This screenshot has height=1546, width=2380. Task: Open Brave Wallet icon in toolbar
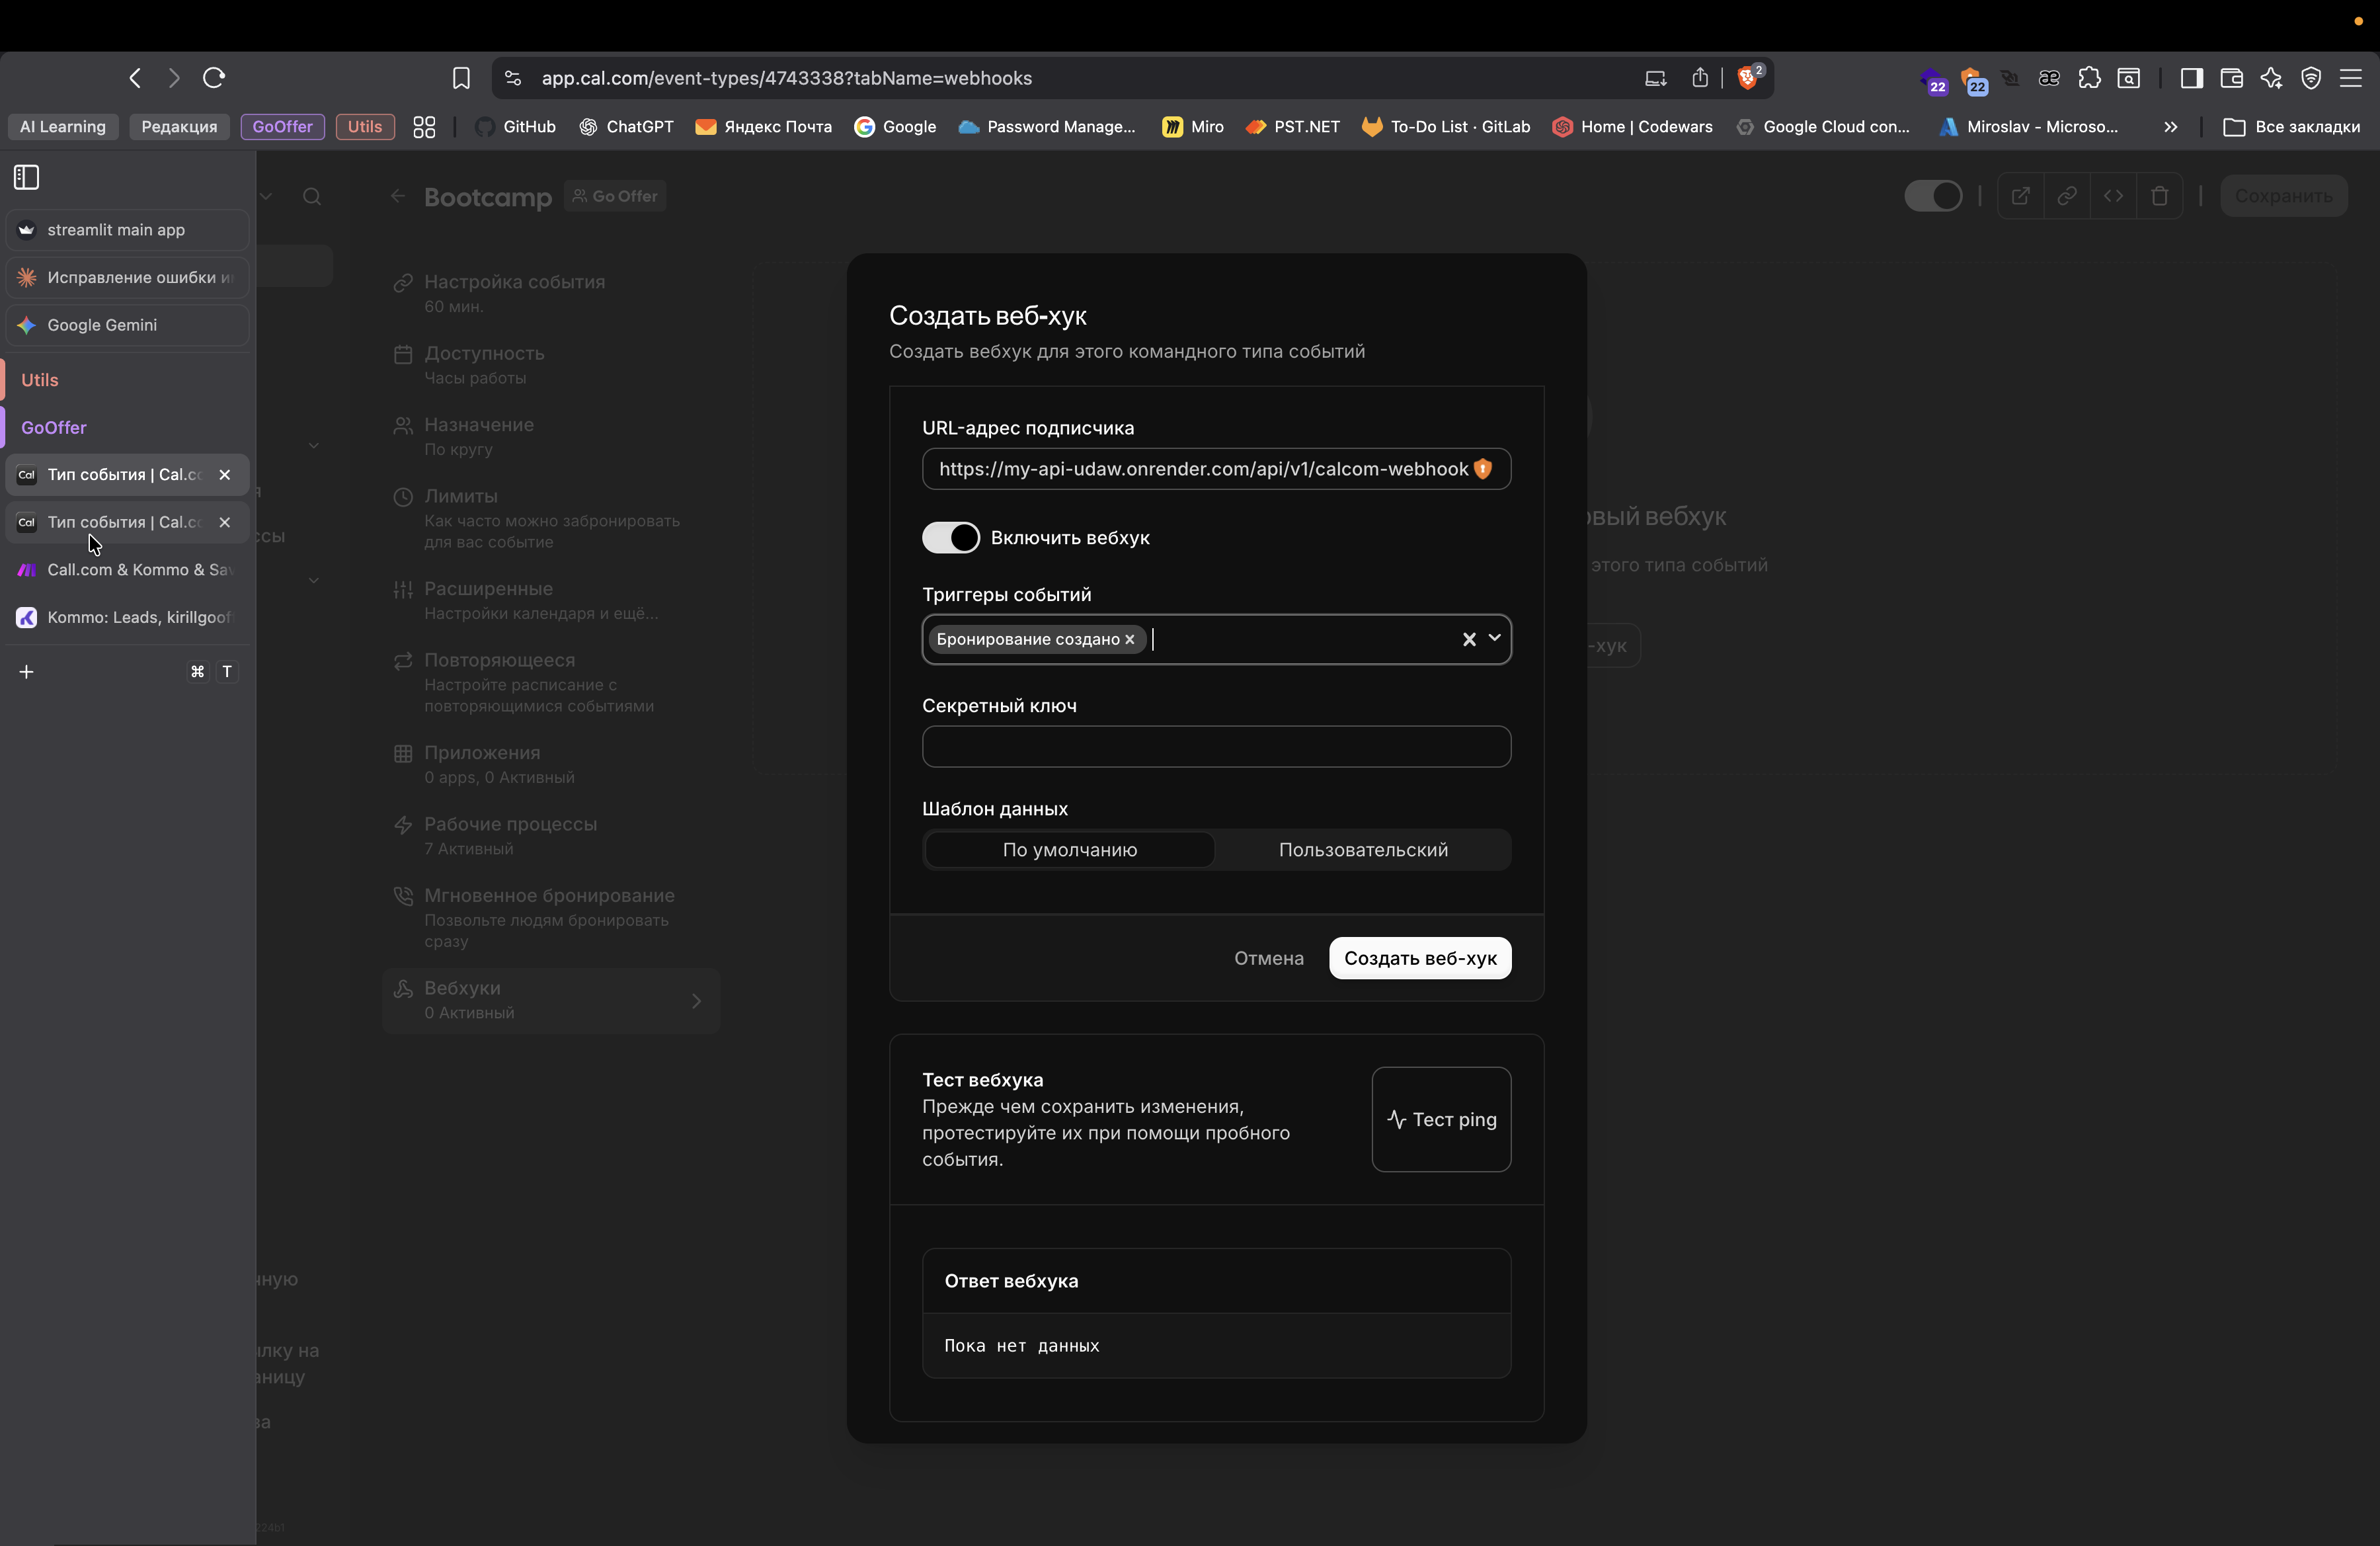(x=2231, y=78)
